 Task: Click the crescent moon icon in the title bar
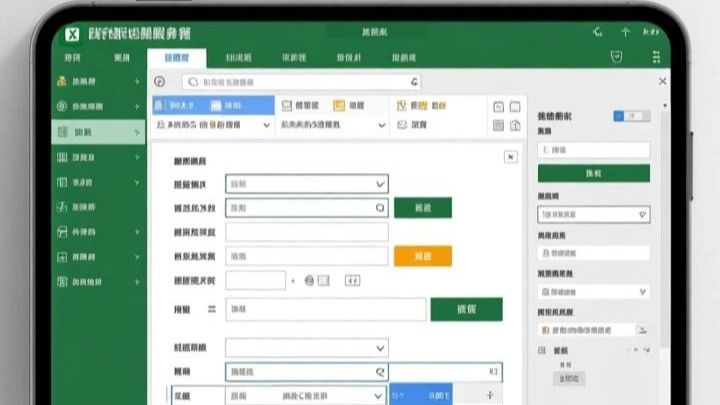pyautogui.click(x=597, y=32)
